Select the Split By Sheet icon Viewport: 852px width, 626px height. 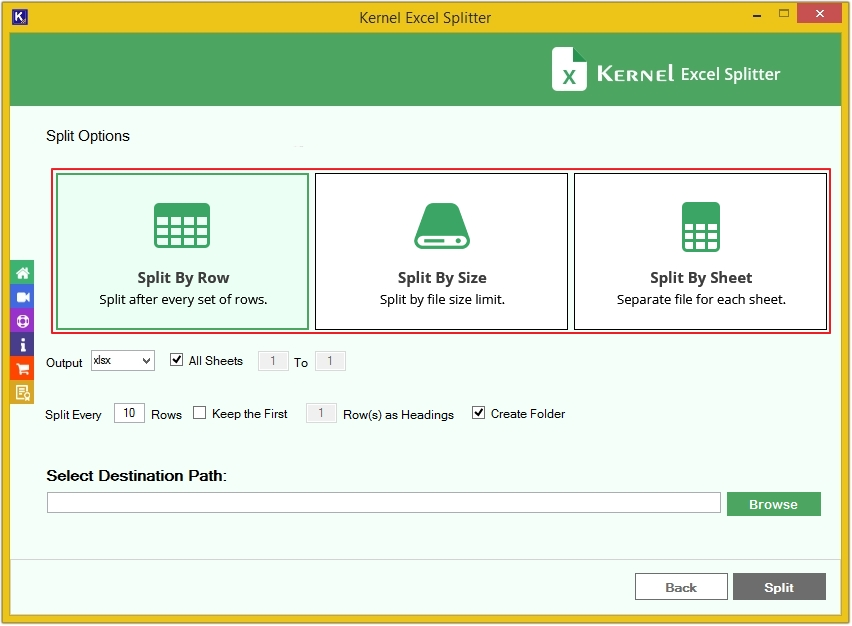tap(700, 225)
